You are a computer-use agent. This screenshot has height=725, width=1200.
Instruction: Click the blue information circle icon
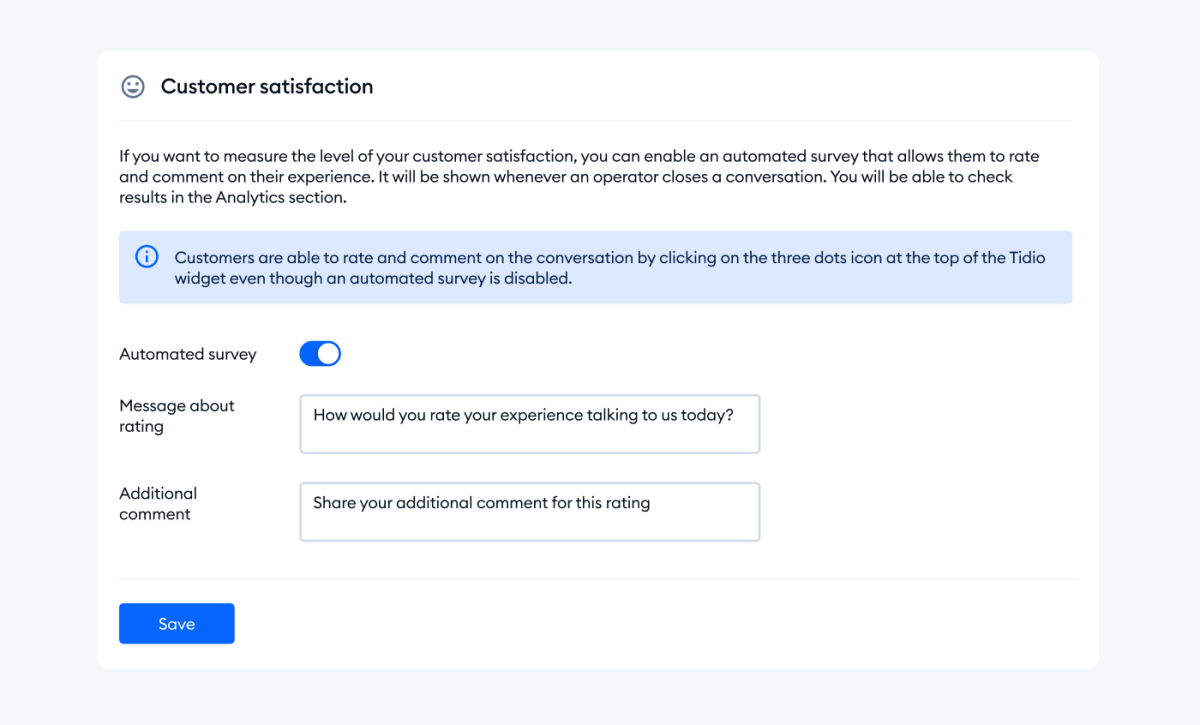coord(146,257)
